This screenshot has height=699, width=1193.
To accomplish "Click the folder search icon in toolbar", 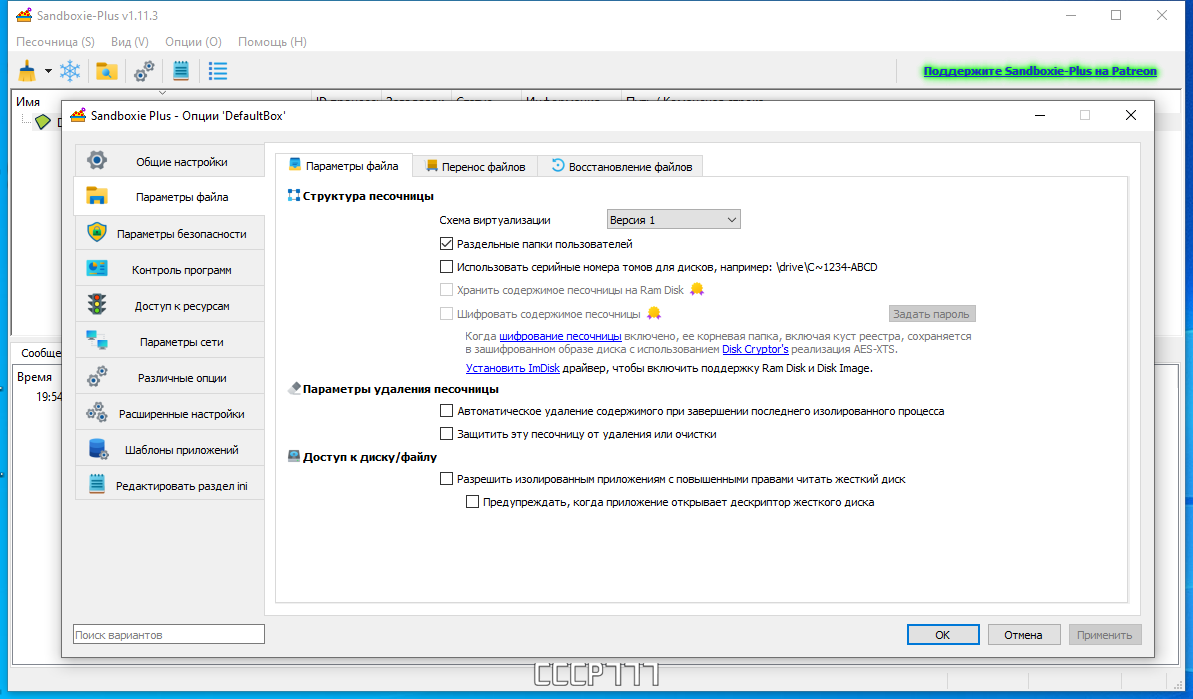I will (x=107, y=71).
